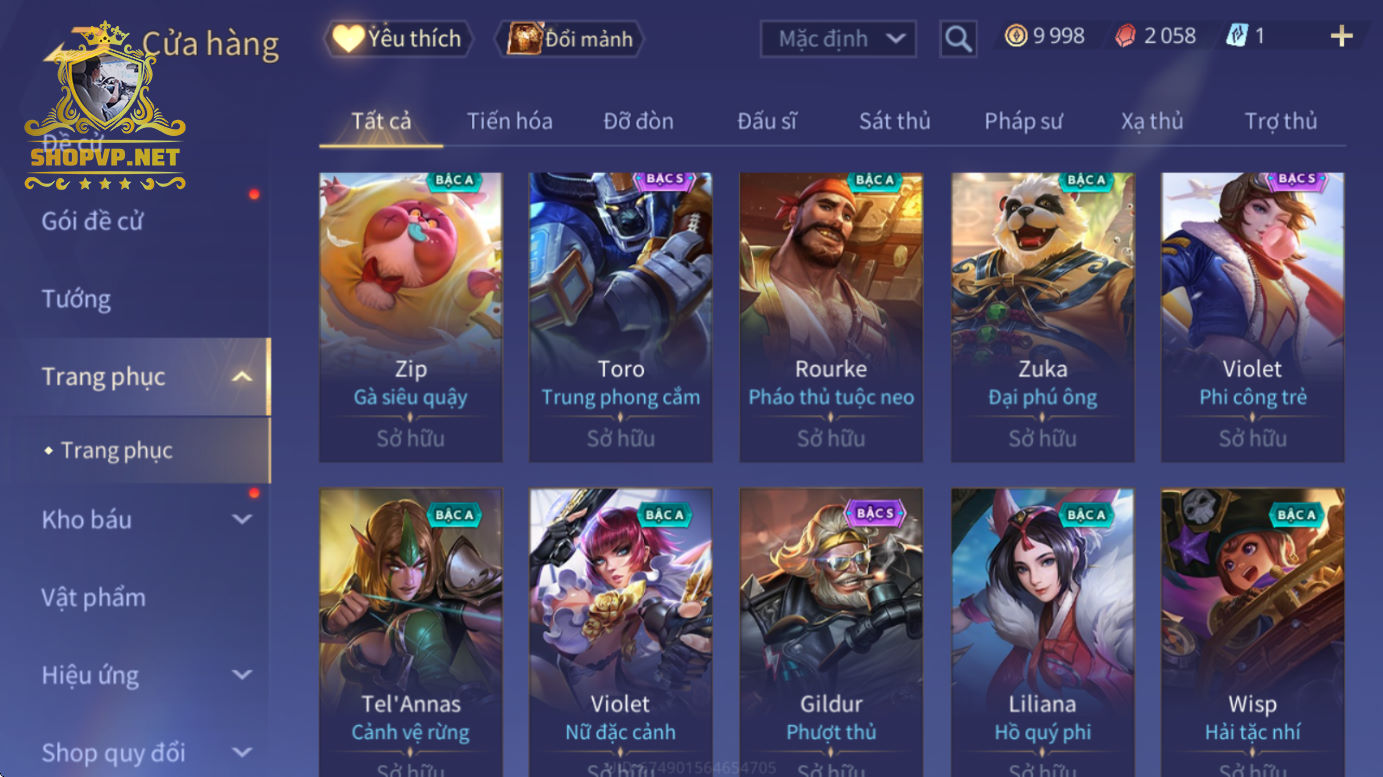This screenshot has width=1383, height=777.
Task: Switch to the Sát thủ tab
Action: point(894,121)
